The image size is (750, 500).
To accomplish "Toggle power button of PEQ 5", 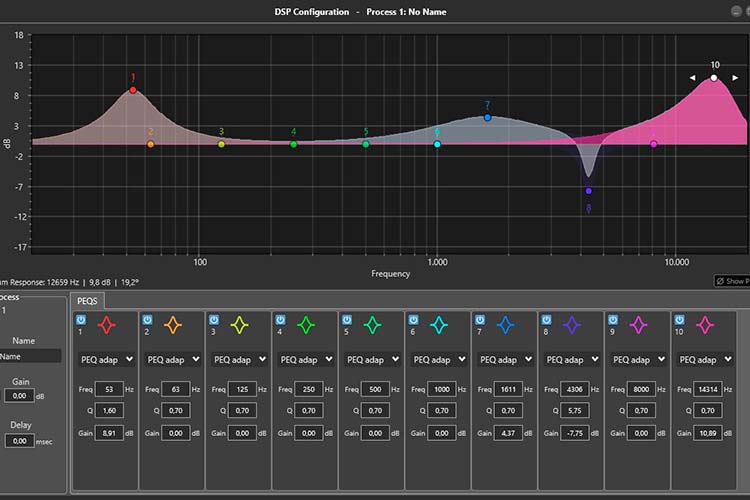I will (347, 320).
